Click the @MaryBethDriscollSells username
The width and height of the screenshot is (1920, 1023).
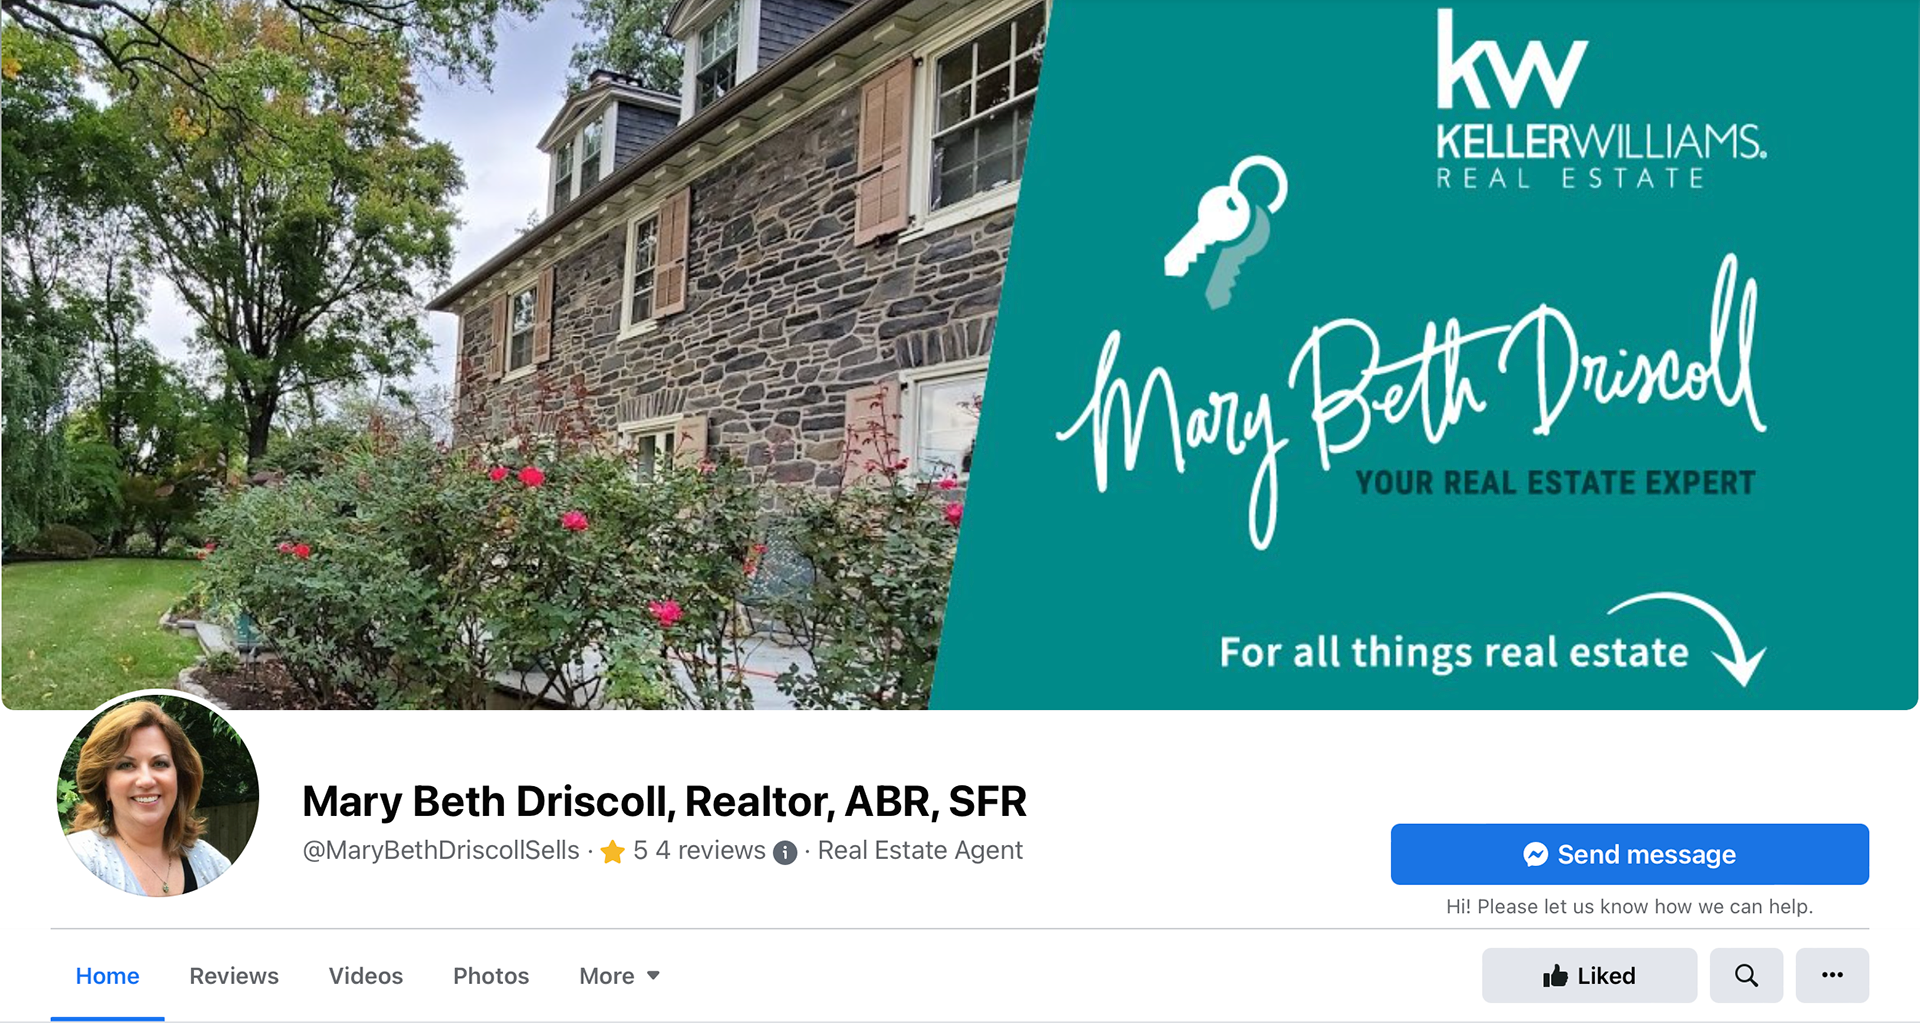point(441,851)
